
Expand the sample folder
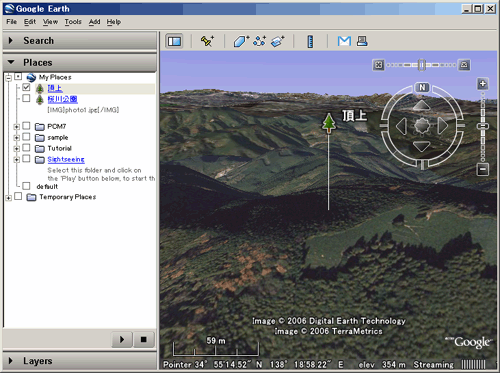click(x=17, y=138)
